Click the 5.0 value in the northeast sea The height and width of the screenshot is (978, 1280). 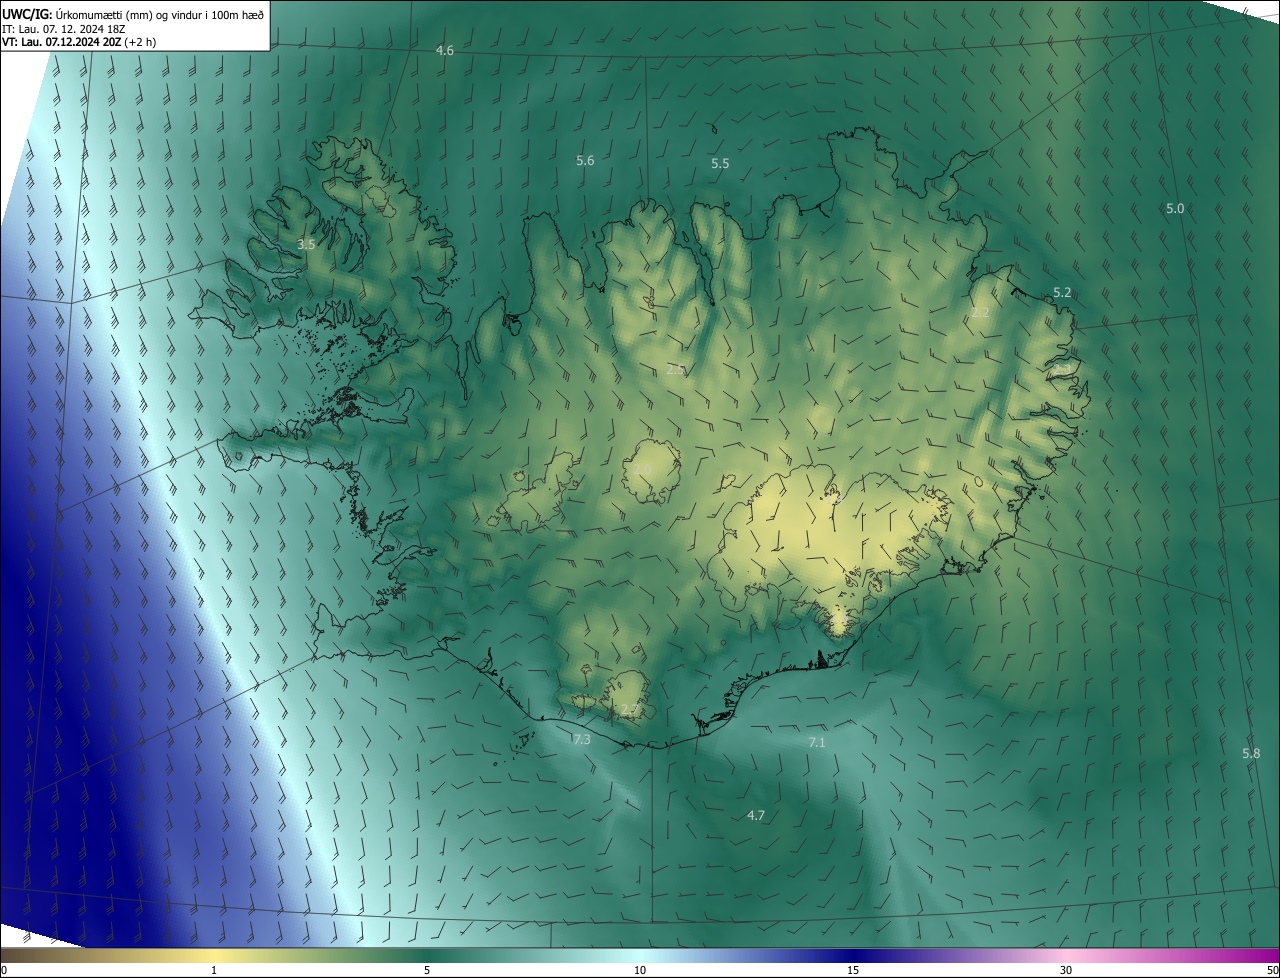point(1175,208)
